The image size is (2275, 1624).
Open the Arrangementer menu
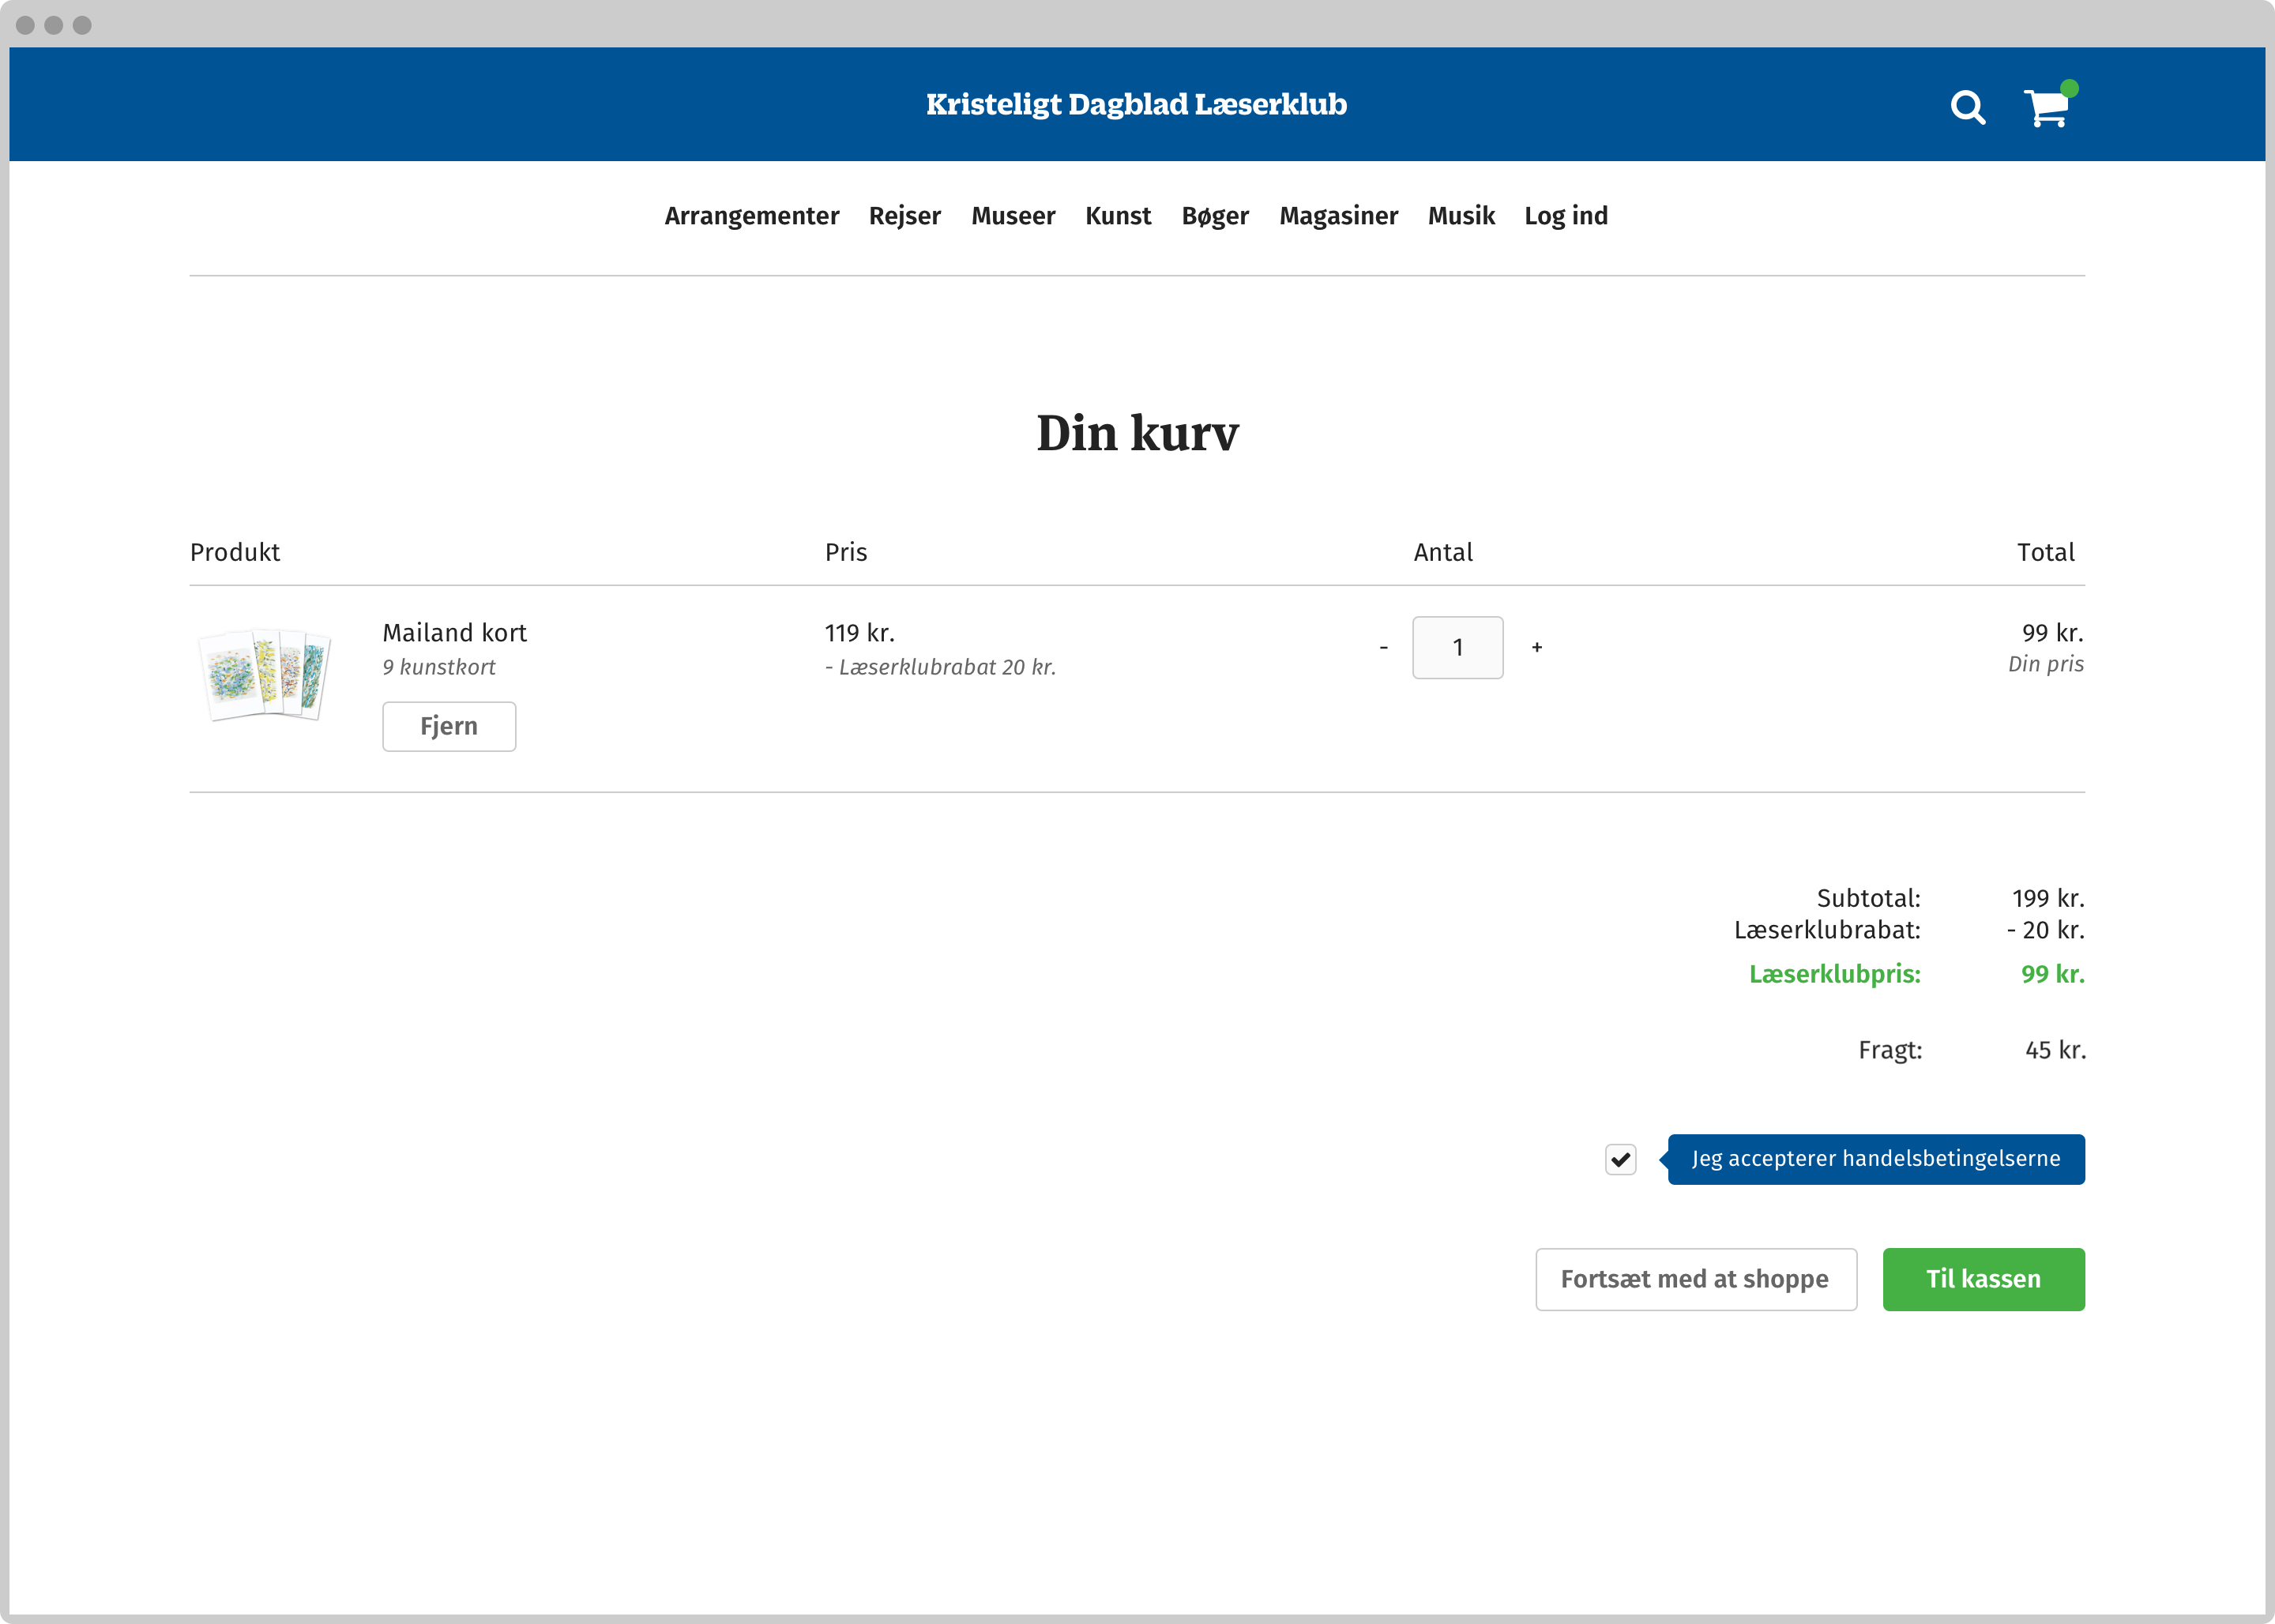click(751, 216)
